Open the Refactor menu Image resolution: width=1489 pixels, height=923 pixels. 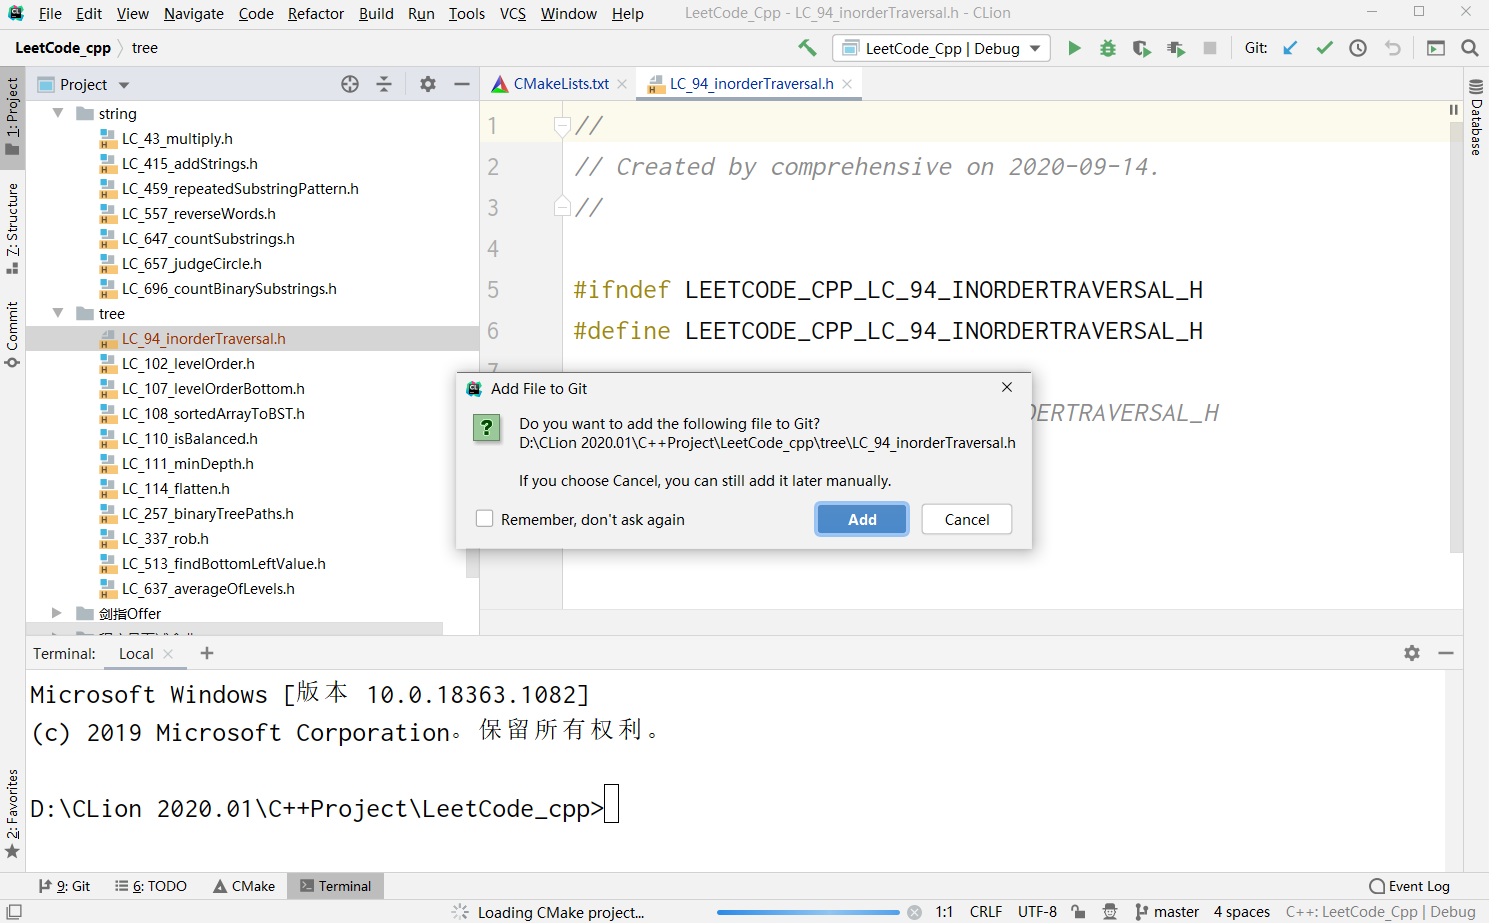pos(316,13)
